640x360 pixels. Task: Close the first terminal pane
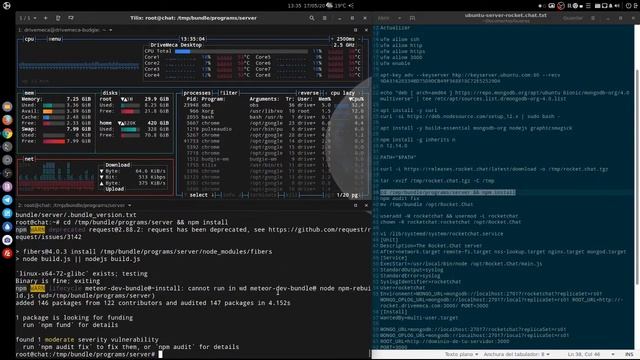366,30
